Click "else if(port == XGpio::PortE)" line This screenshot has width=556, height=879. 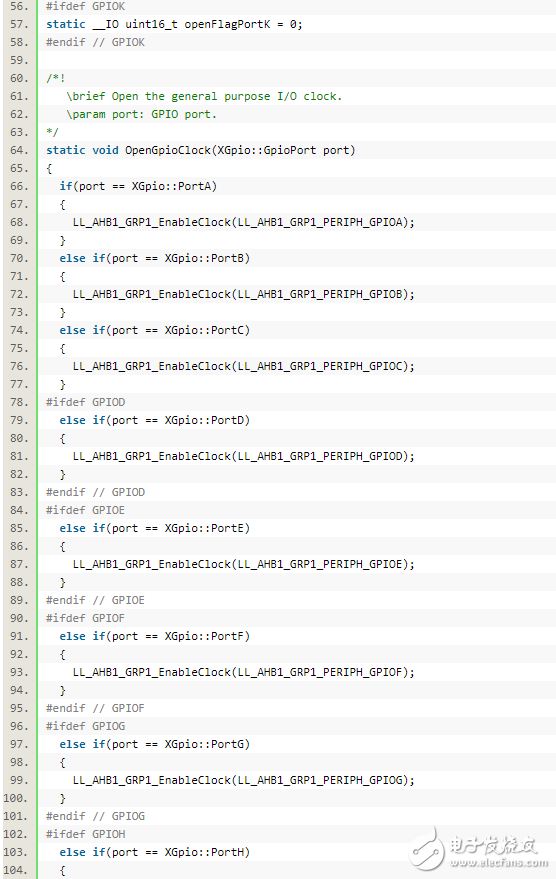(x=155, y=528)
